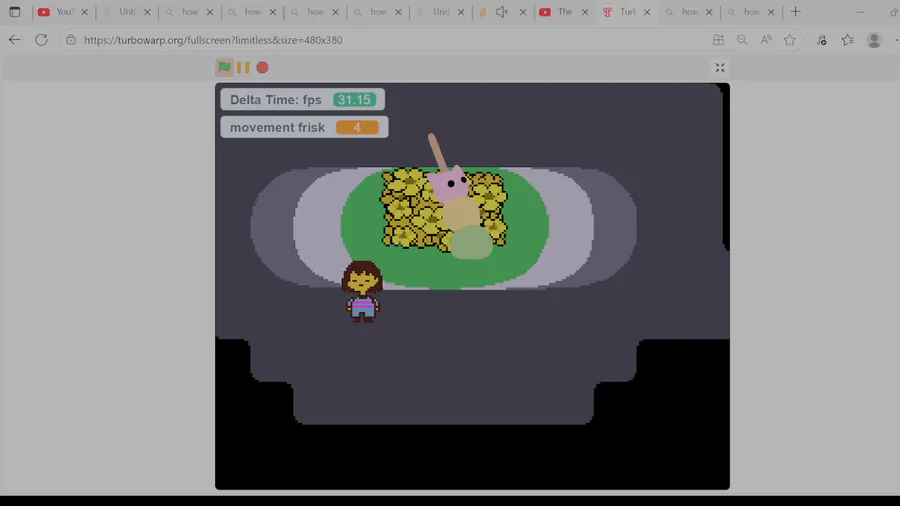Add this page to favorites using the star icon
900x506 pixels.
tap(790, 40)
